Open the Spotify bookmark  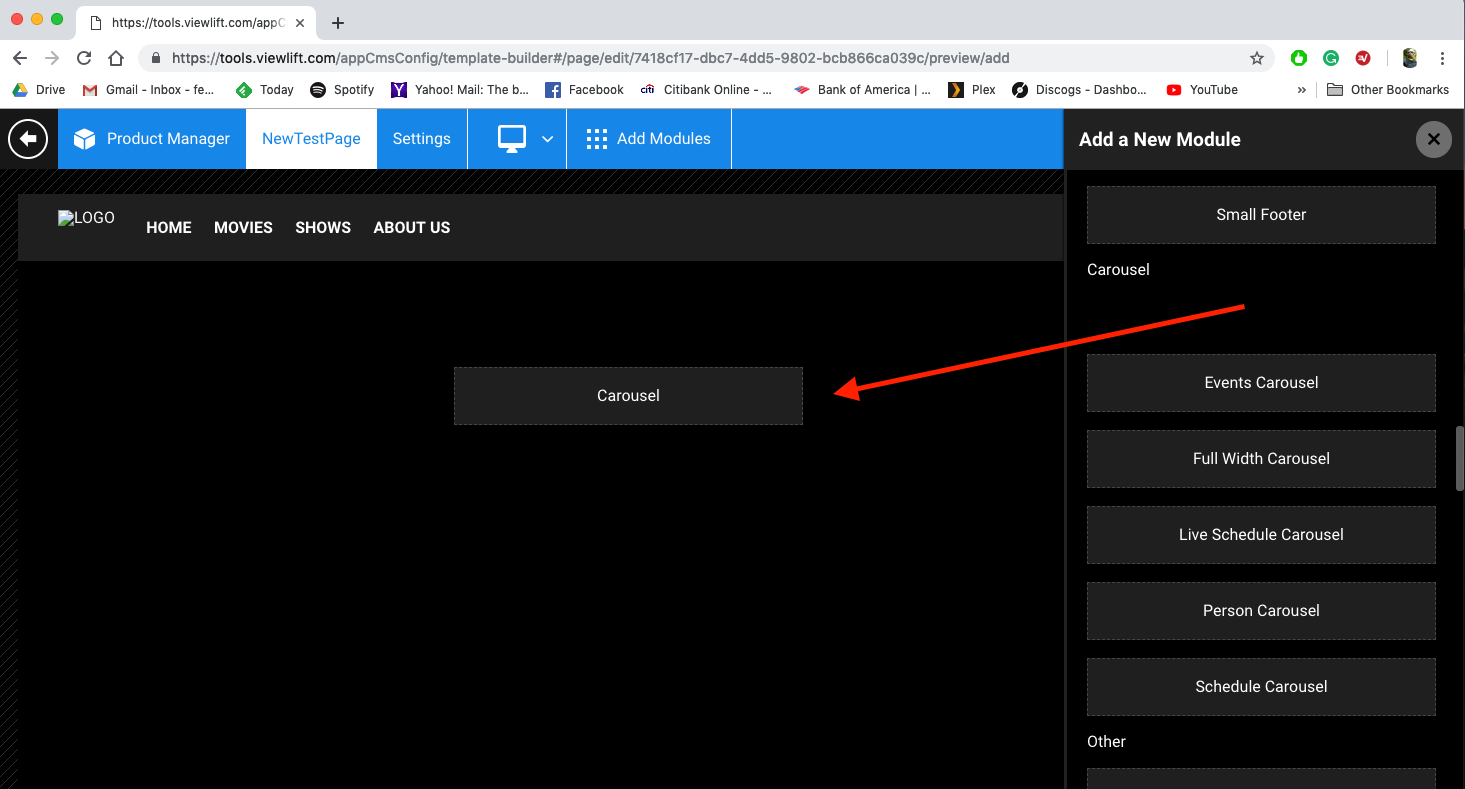pyautogui.click(x=342, y=90)
